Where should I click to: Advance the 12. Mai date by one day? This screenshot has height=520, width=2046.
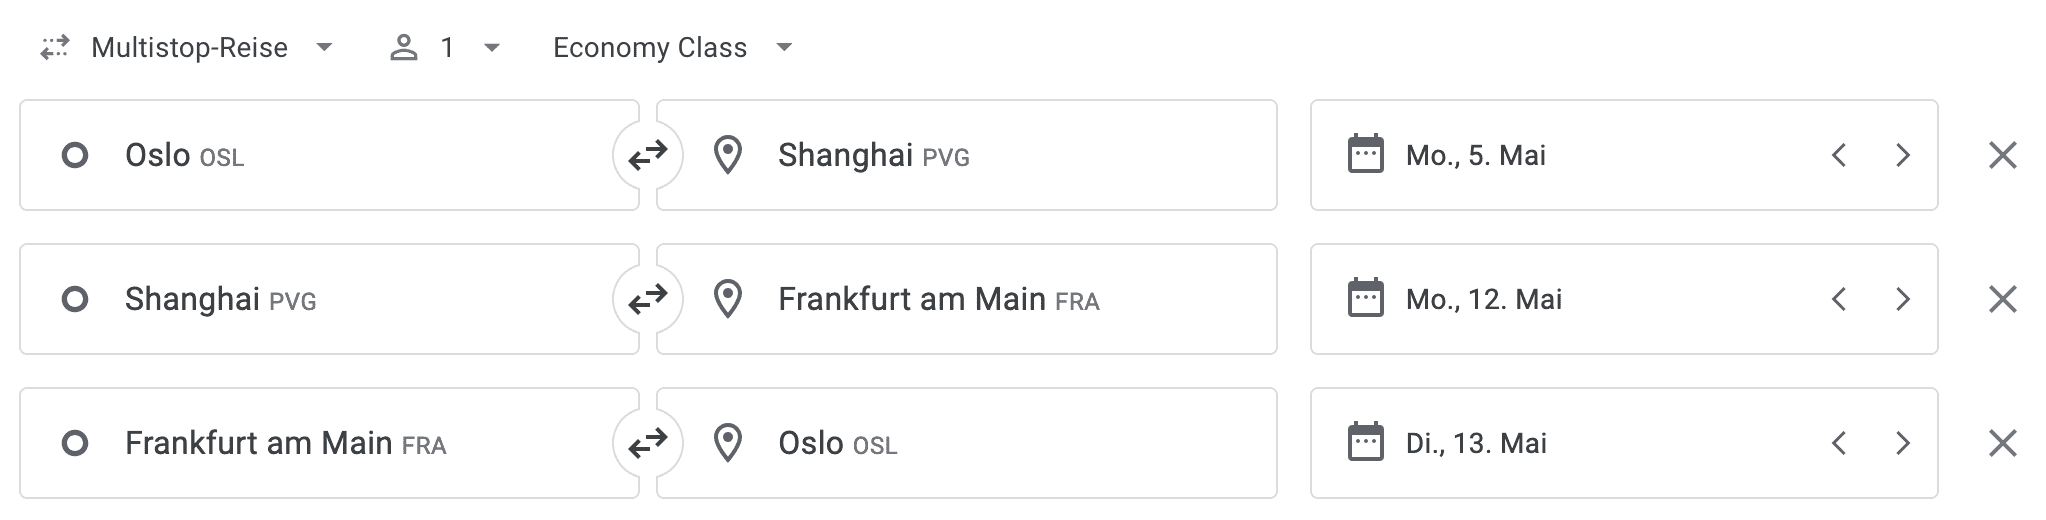pyautogui.click(x=1902, y=299)
